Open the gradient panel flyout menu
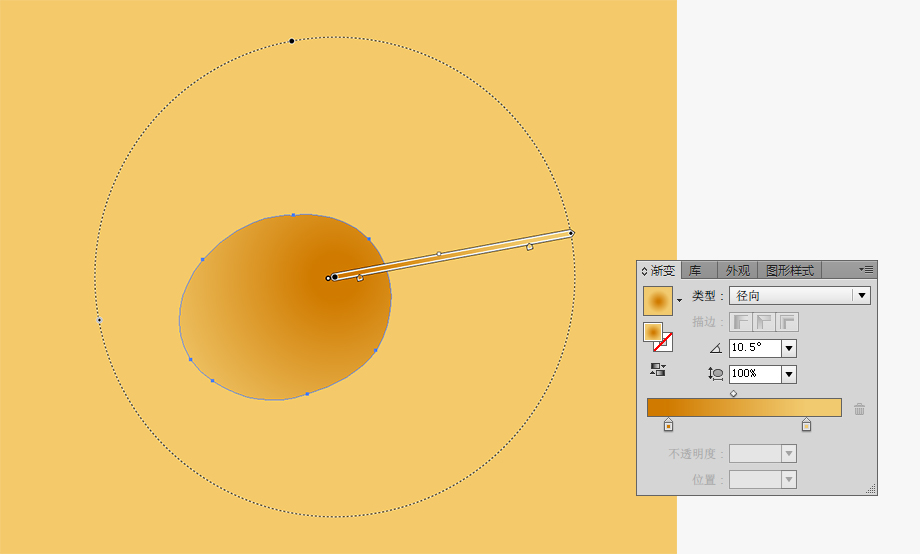The width and height of the screenshot is (920, 554). [x=866, y=269]
